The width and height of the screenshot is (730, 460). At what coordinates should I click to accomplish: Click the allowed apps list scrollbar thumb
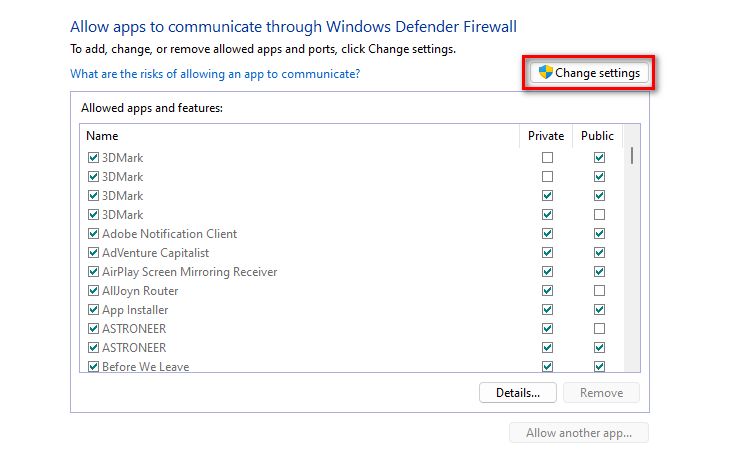(x=632, y=156)
